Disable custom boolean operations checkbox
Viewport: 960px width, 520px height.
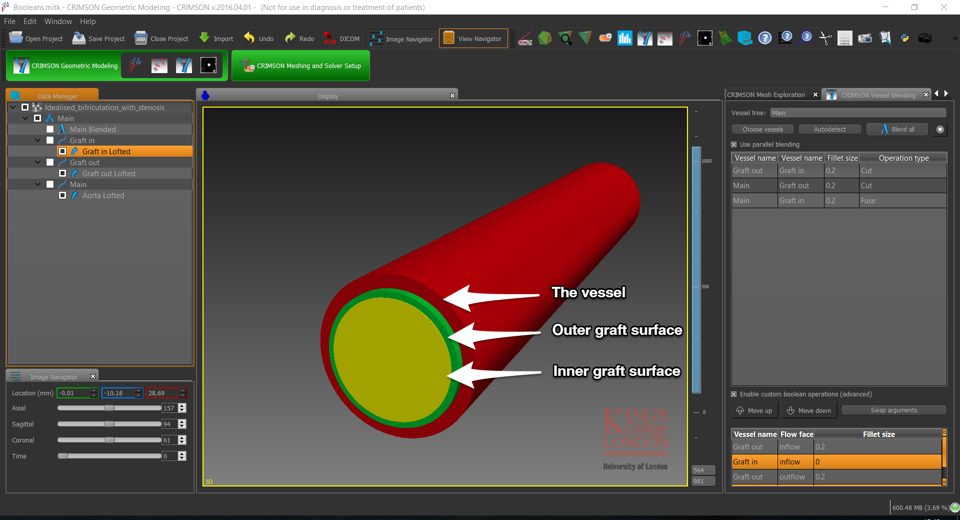pyautogui.click(x=734, y=394)
